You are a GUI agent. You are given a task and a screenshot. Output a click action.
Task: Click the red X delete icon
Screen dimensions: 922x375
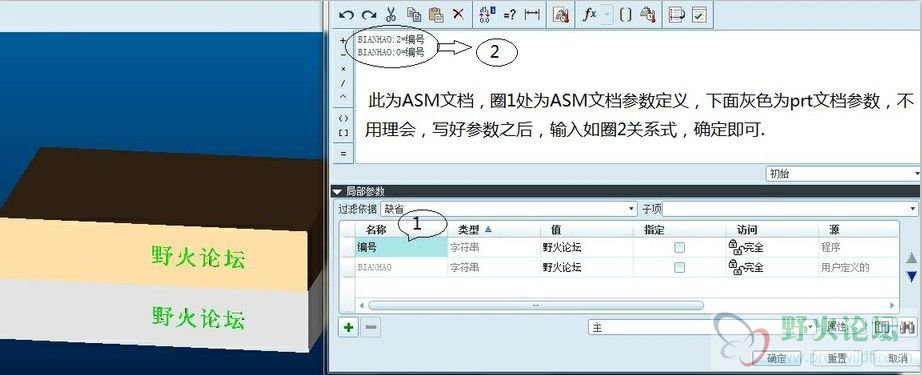pyautogui.click(x=458, y=15)
